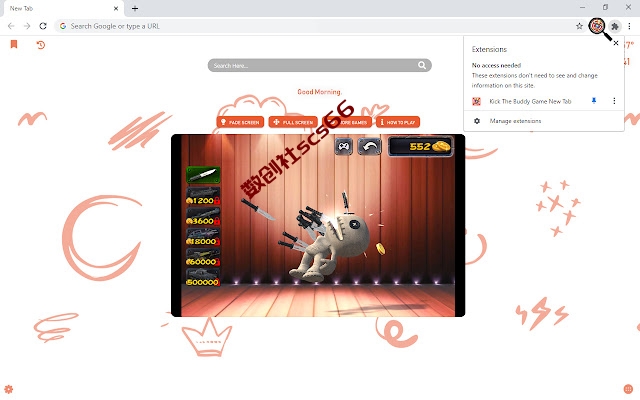
Task: Select the knife weapon in game
Action: click(203, 175)
